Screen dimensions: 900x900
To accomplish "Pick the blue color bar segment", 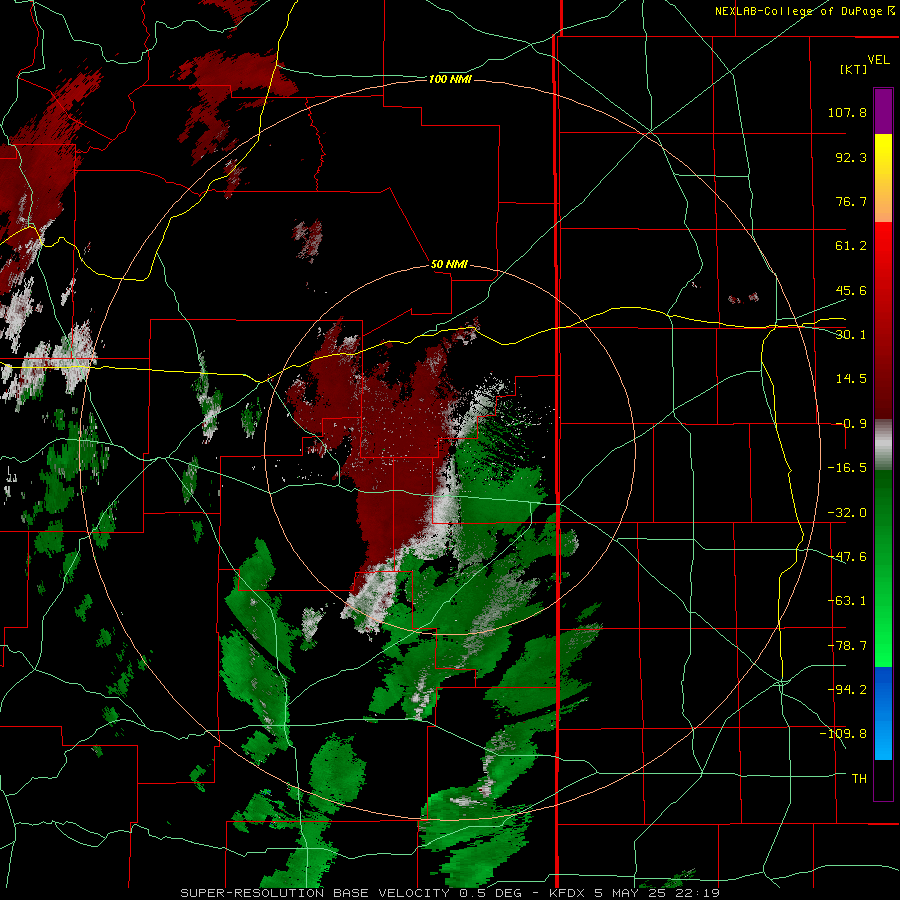I will (x=883, y=713).
